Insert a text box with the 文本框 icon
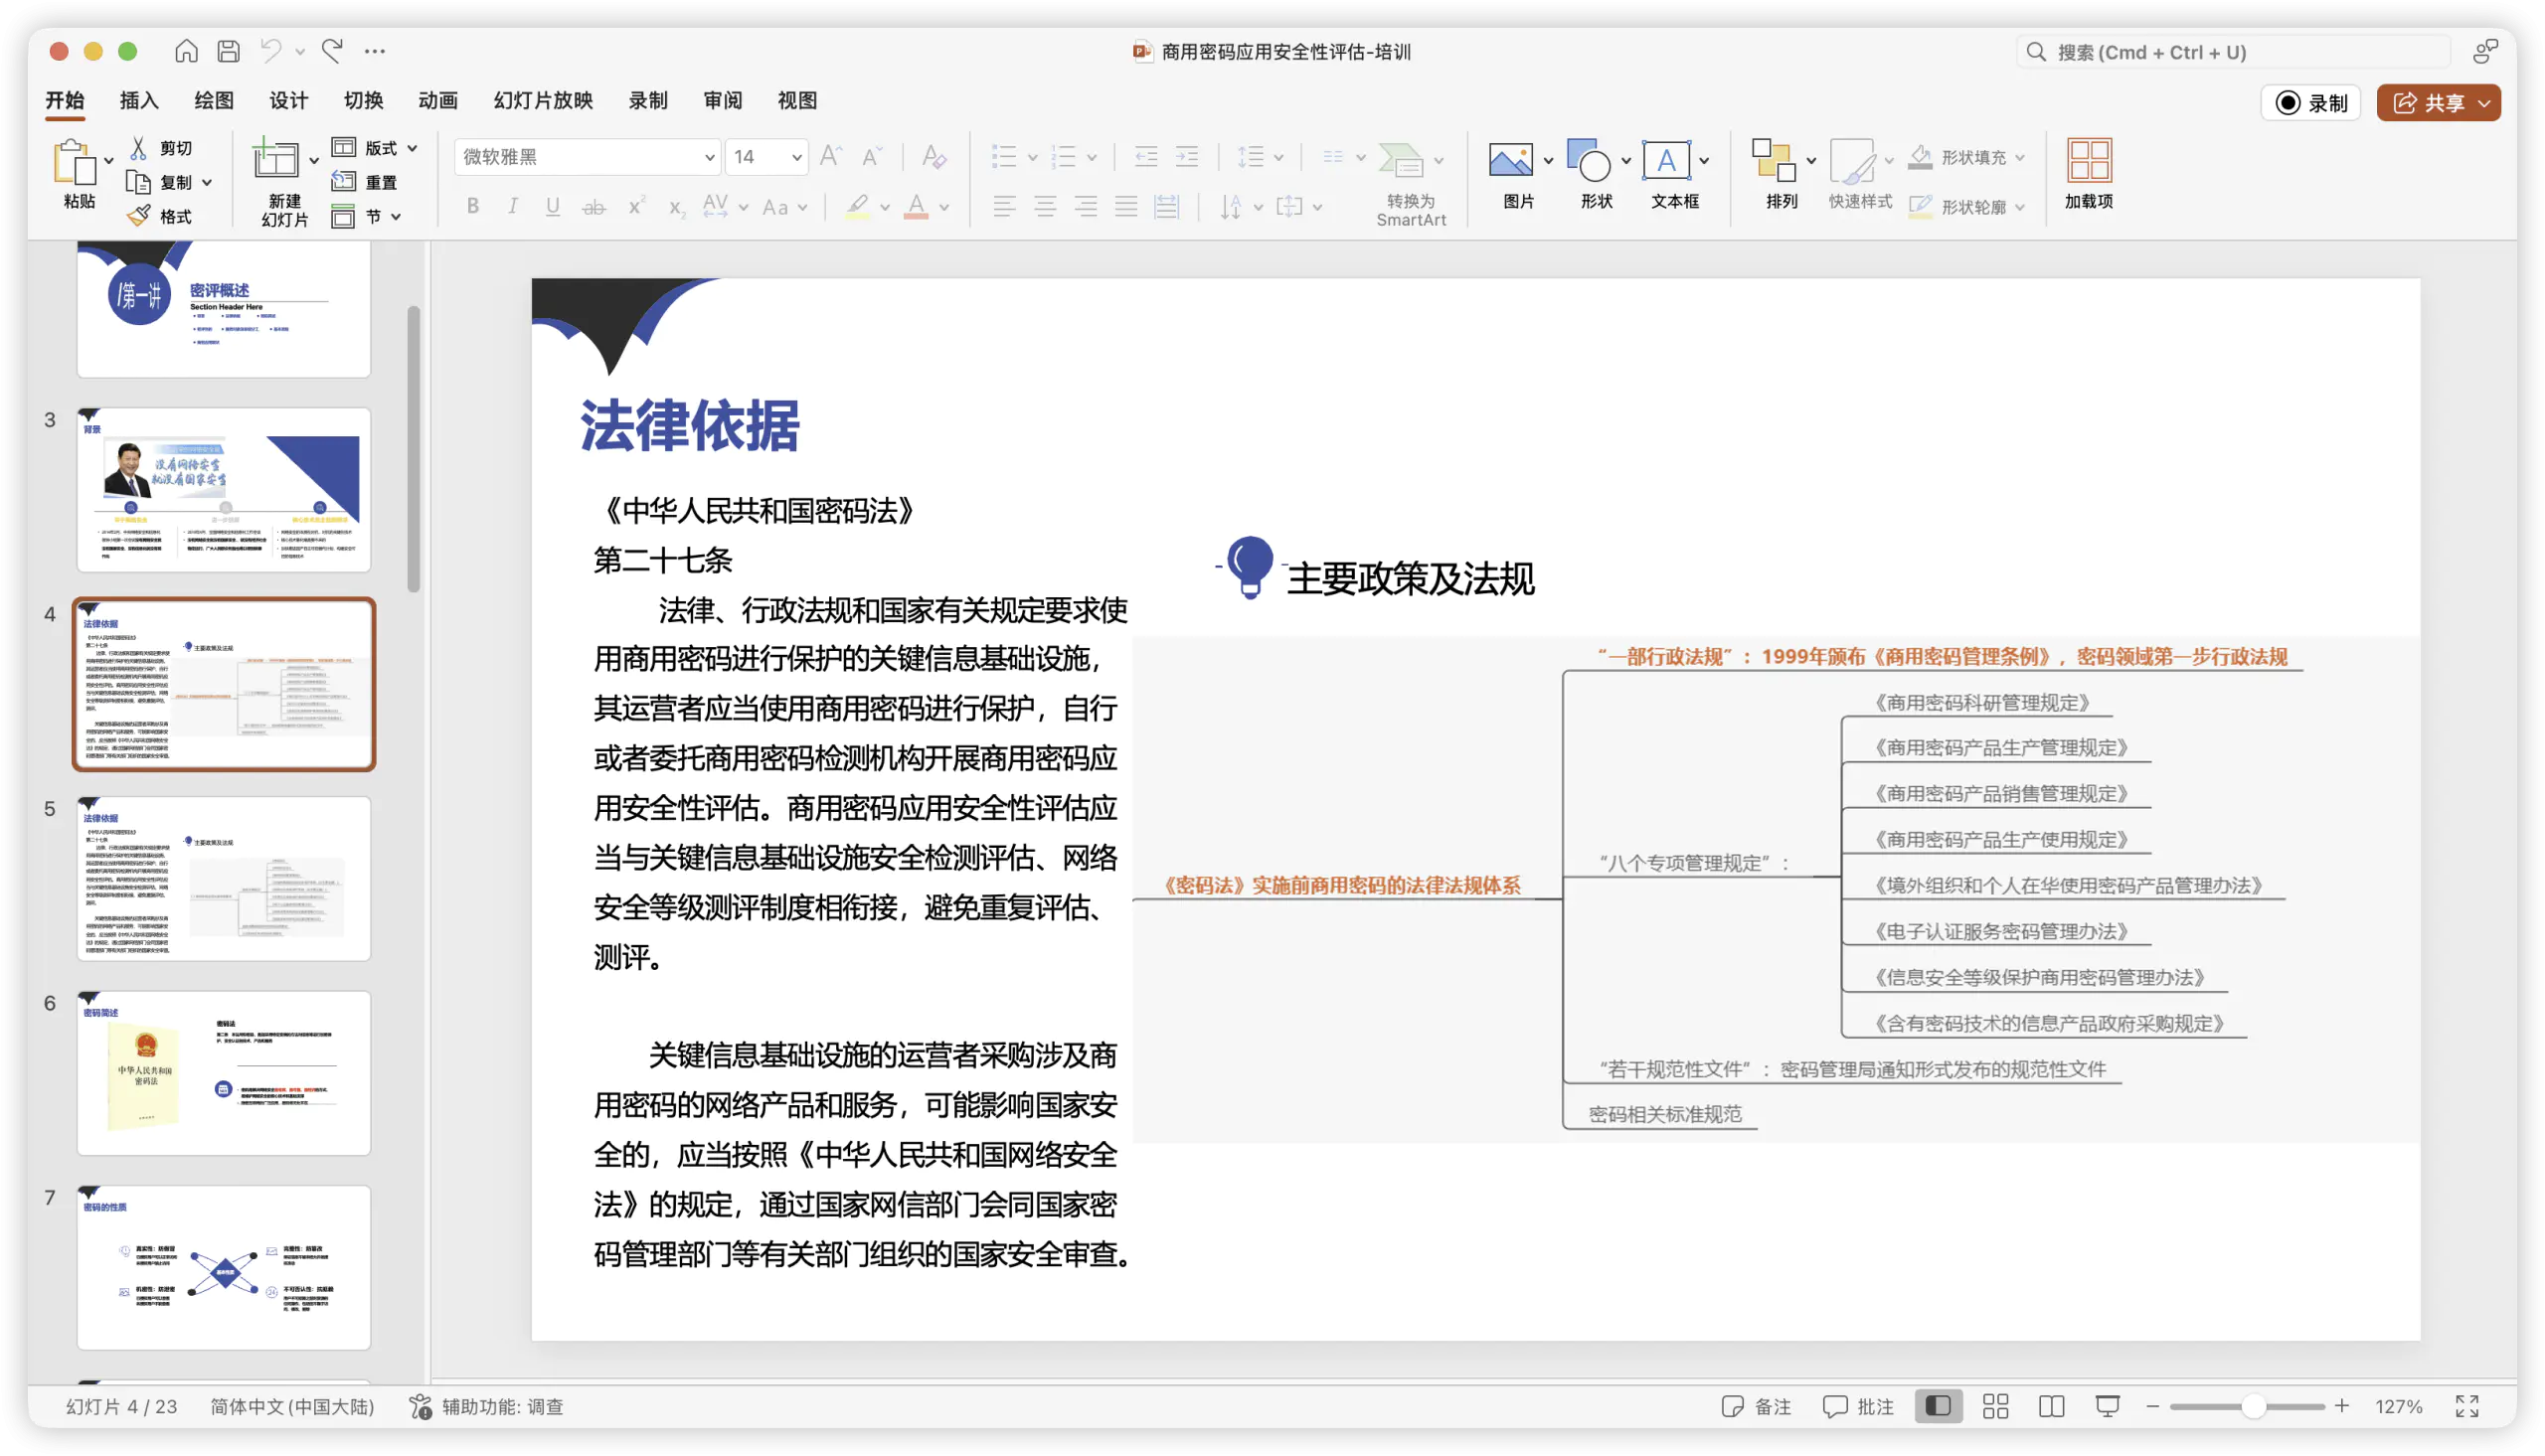 pos(1666,160)
